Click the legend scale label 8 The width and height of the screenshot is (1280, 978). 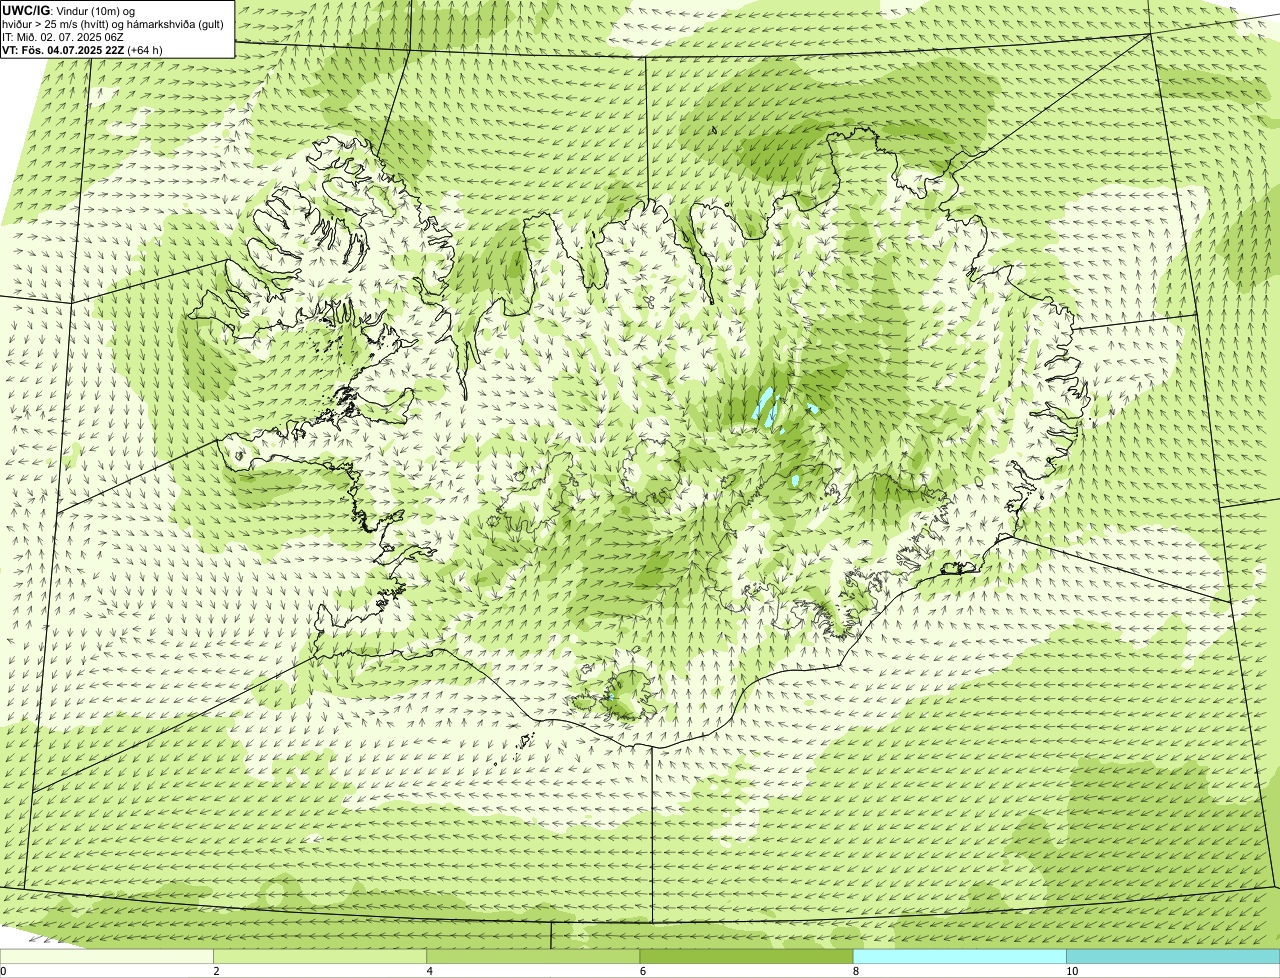pos(856,971)
